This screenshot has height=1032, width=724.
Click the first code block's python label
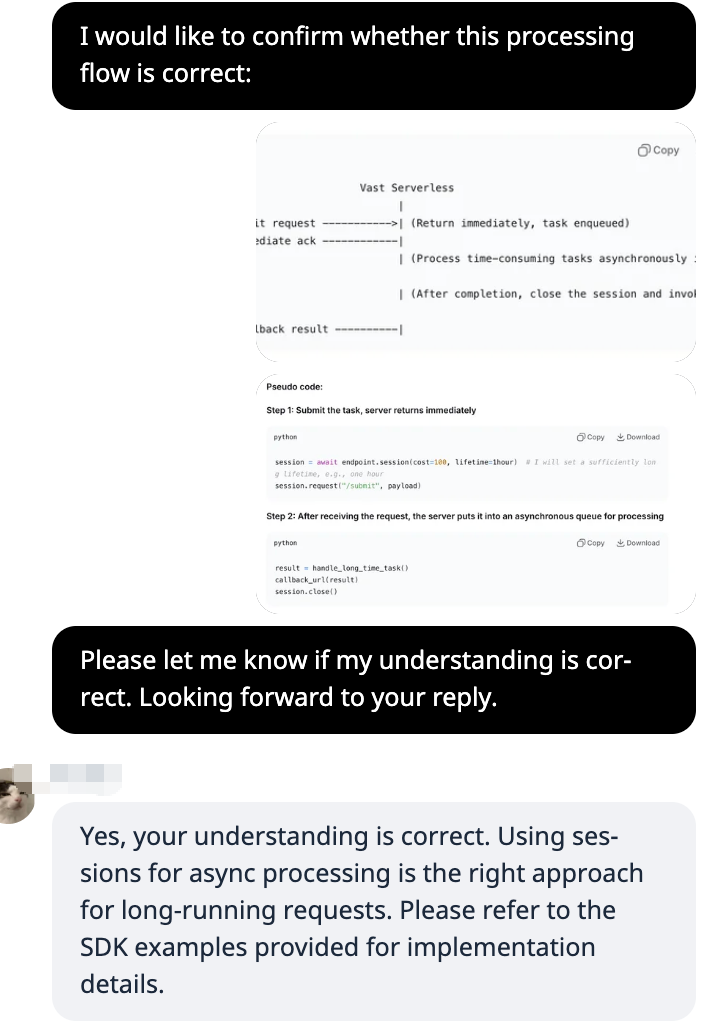pyautogui.click(x=285, y=437)
